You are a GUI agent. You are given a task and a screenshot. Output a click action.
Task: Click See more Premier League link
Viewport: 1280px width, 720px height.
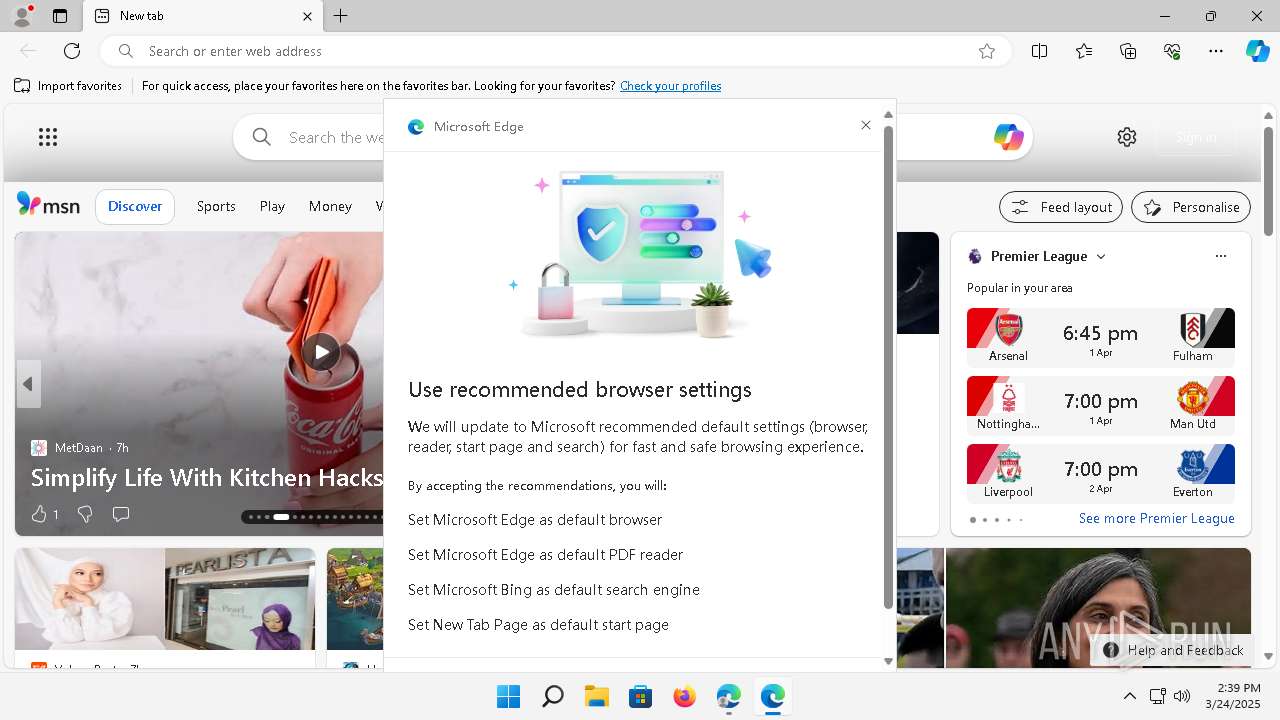click(1156, 518)
